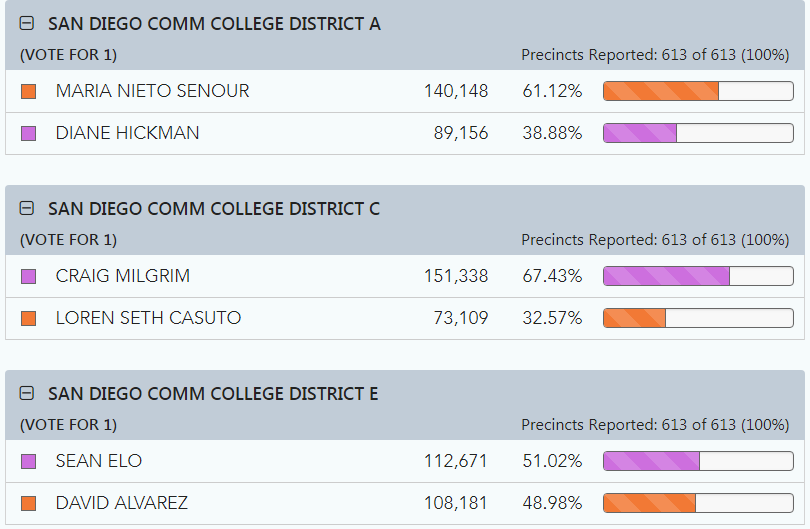
Task: Click the District C heading title
Action: tap(214, 209)
